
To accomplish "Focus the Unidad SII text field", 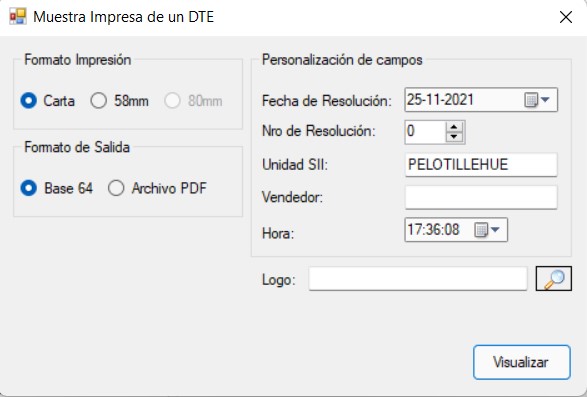I will coord(481,165).
